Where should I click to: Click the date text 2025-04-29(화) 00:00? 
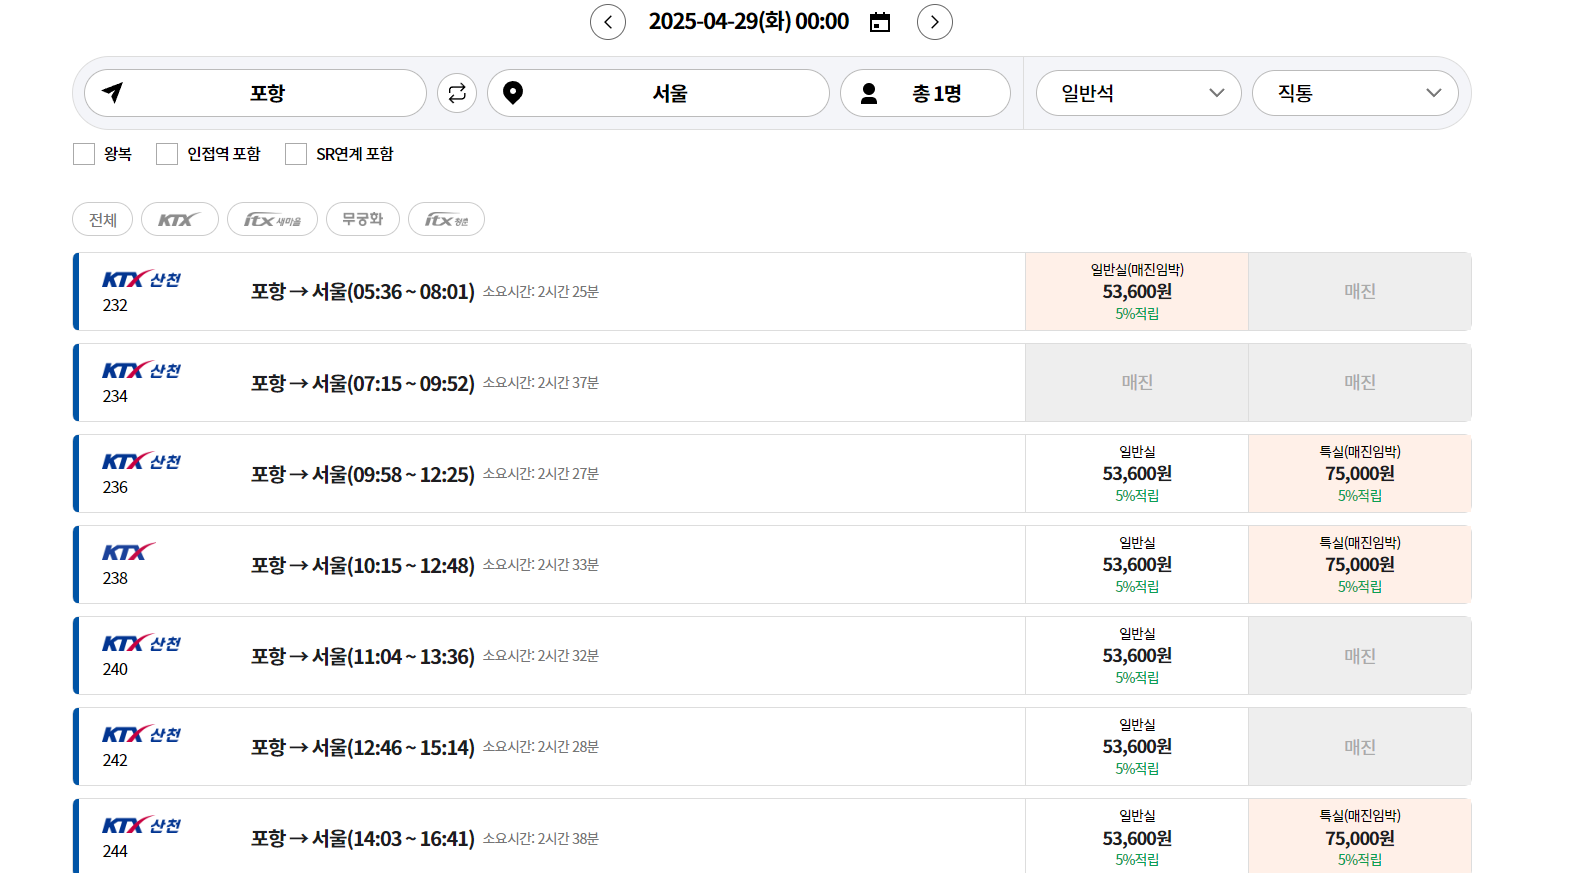tap(749, 22)
